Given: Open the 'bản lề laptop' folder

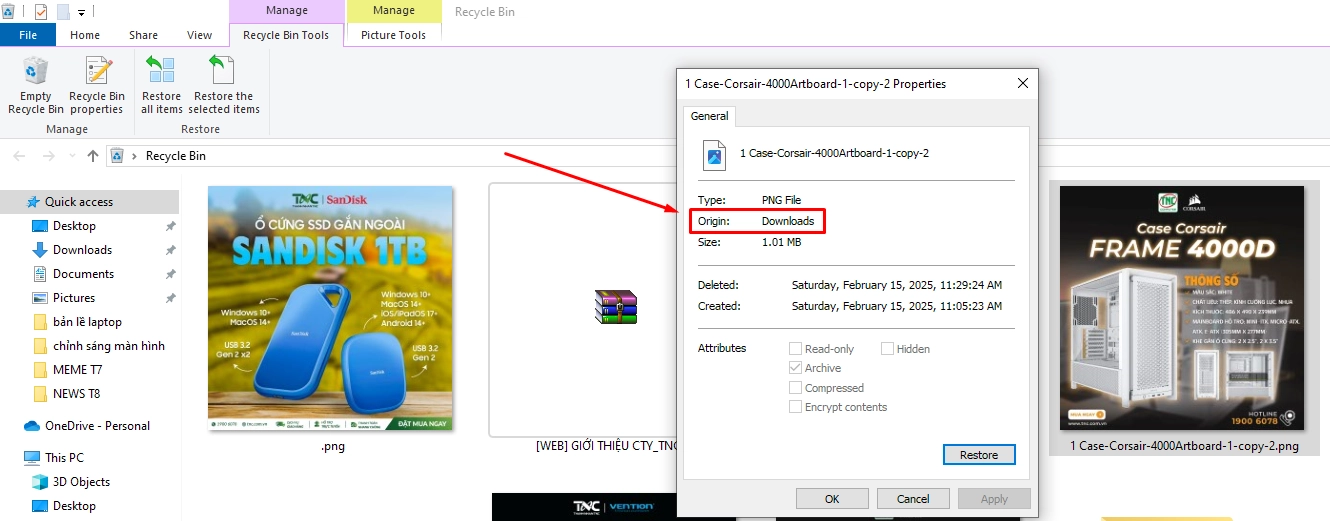Looking at the screenshot, I should coord(87,322).
